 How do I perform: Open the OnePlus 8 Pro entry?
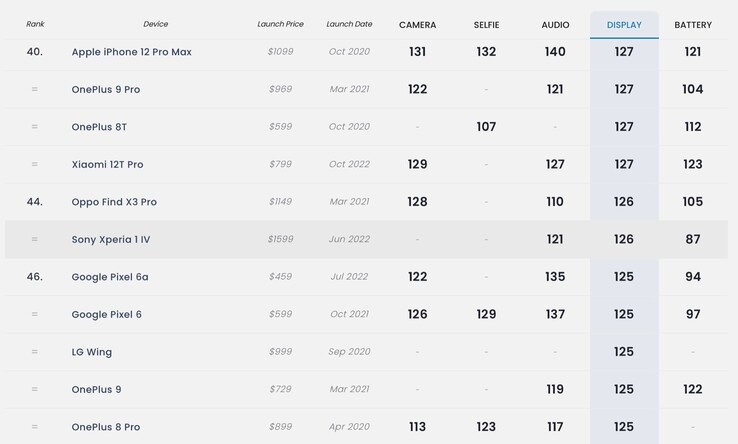tap(106, 427)
